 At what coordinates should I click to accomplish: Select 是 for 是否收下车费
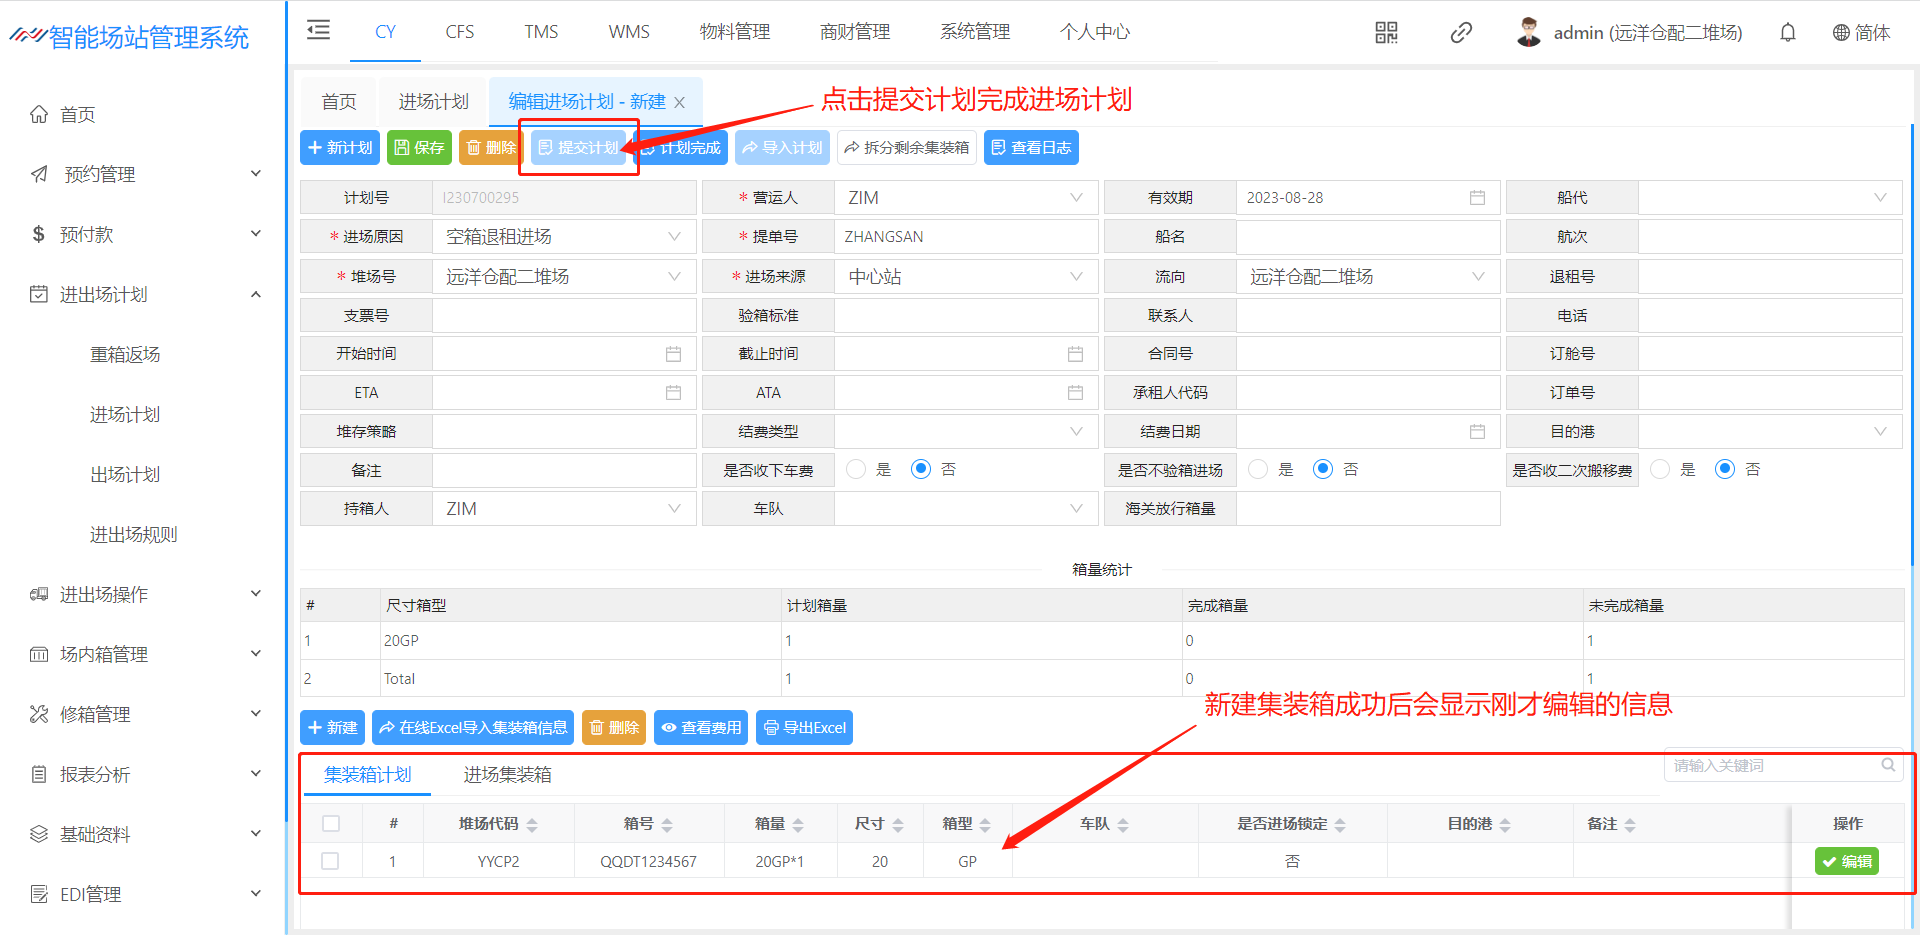click(857, 470)
